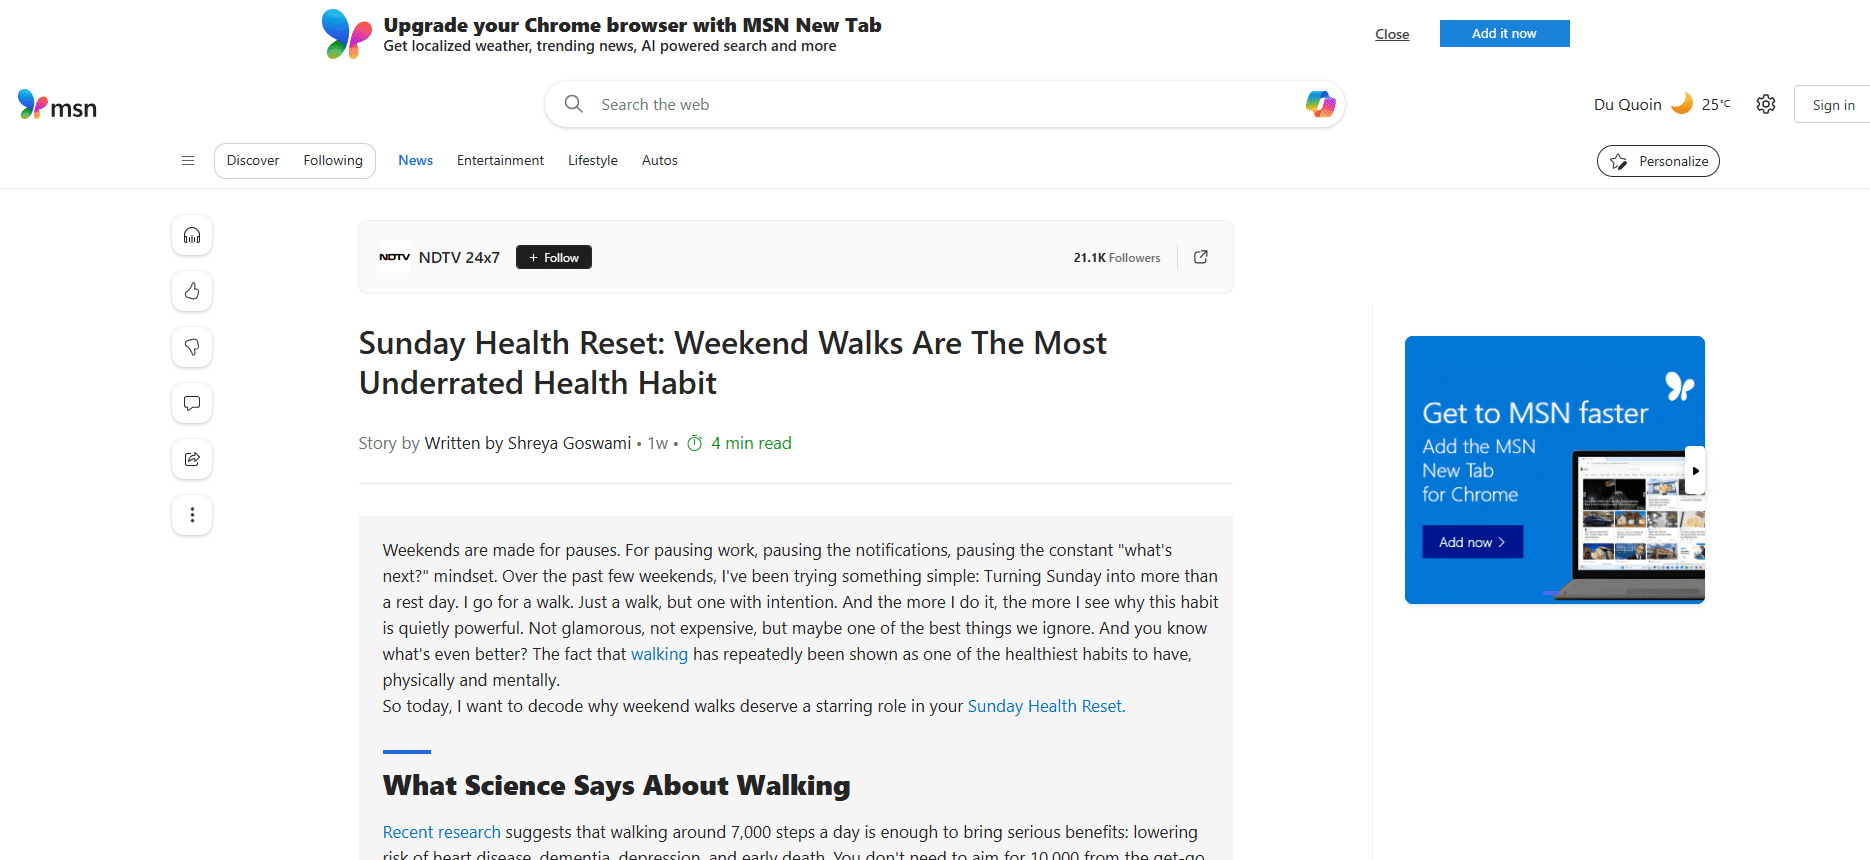The width and height of the screenshot is (1870, 860).
Task: Expand the Du Quoin weather widget
Action: 1661,105
